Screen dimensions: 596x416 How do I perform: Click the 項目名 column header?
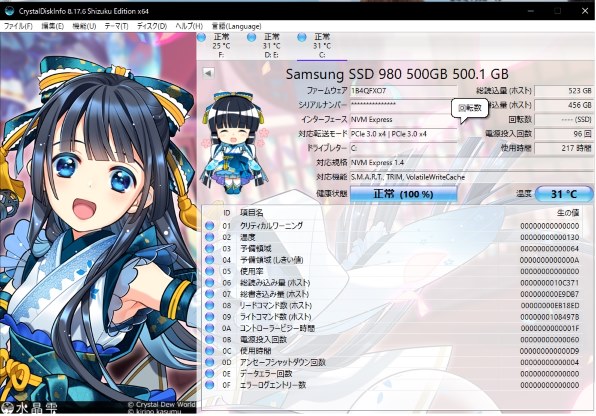click(x=251, y=213)
